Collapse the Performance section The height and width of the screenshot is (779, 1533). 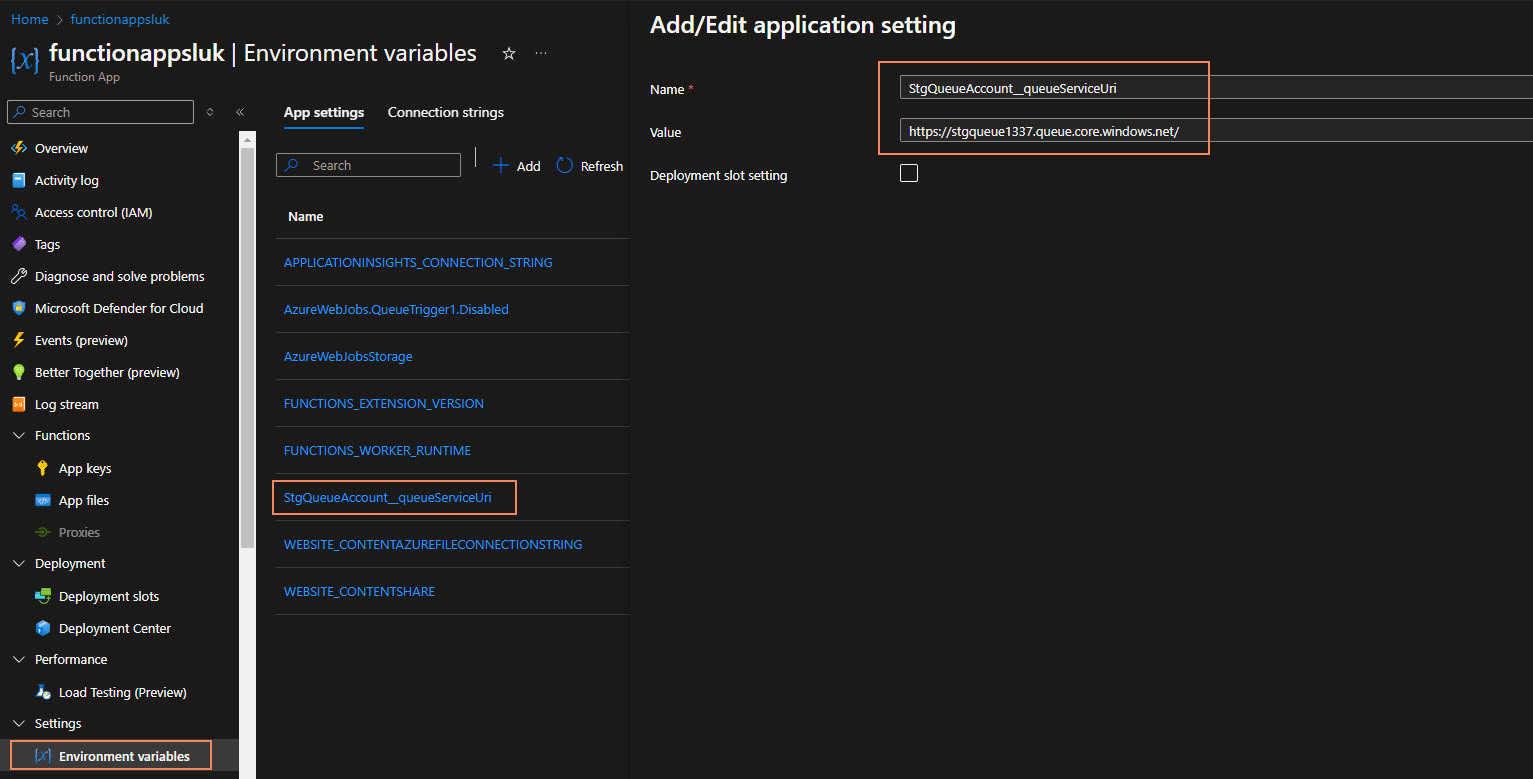[x=18, y=660]
